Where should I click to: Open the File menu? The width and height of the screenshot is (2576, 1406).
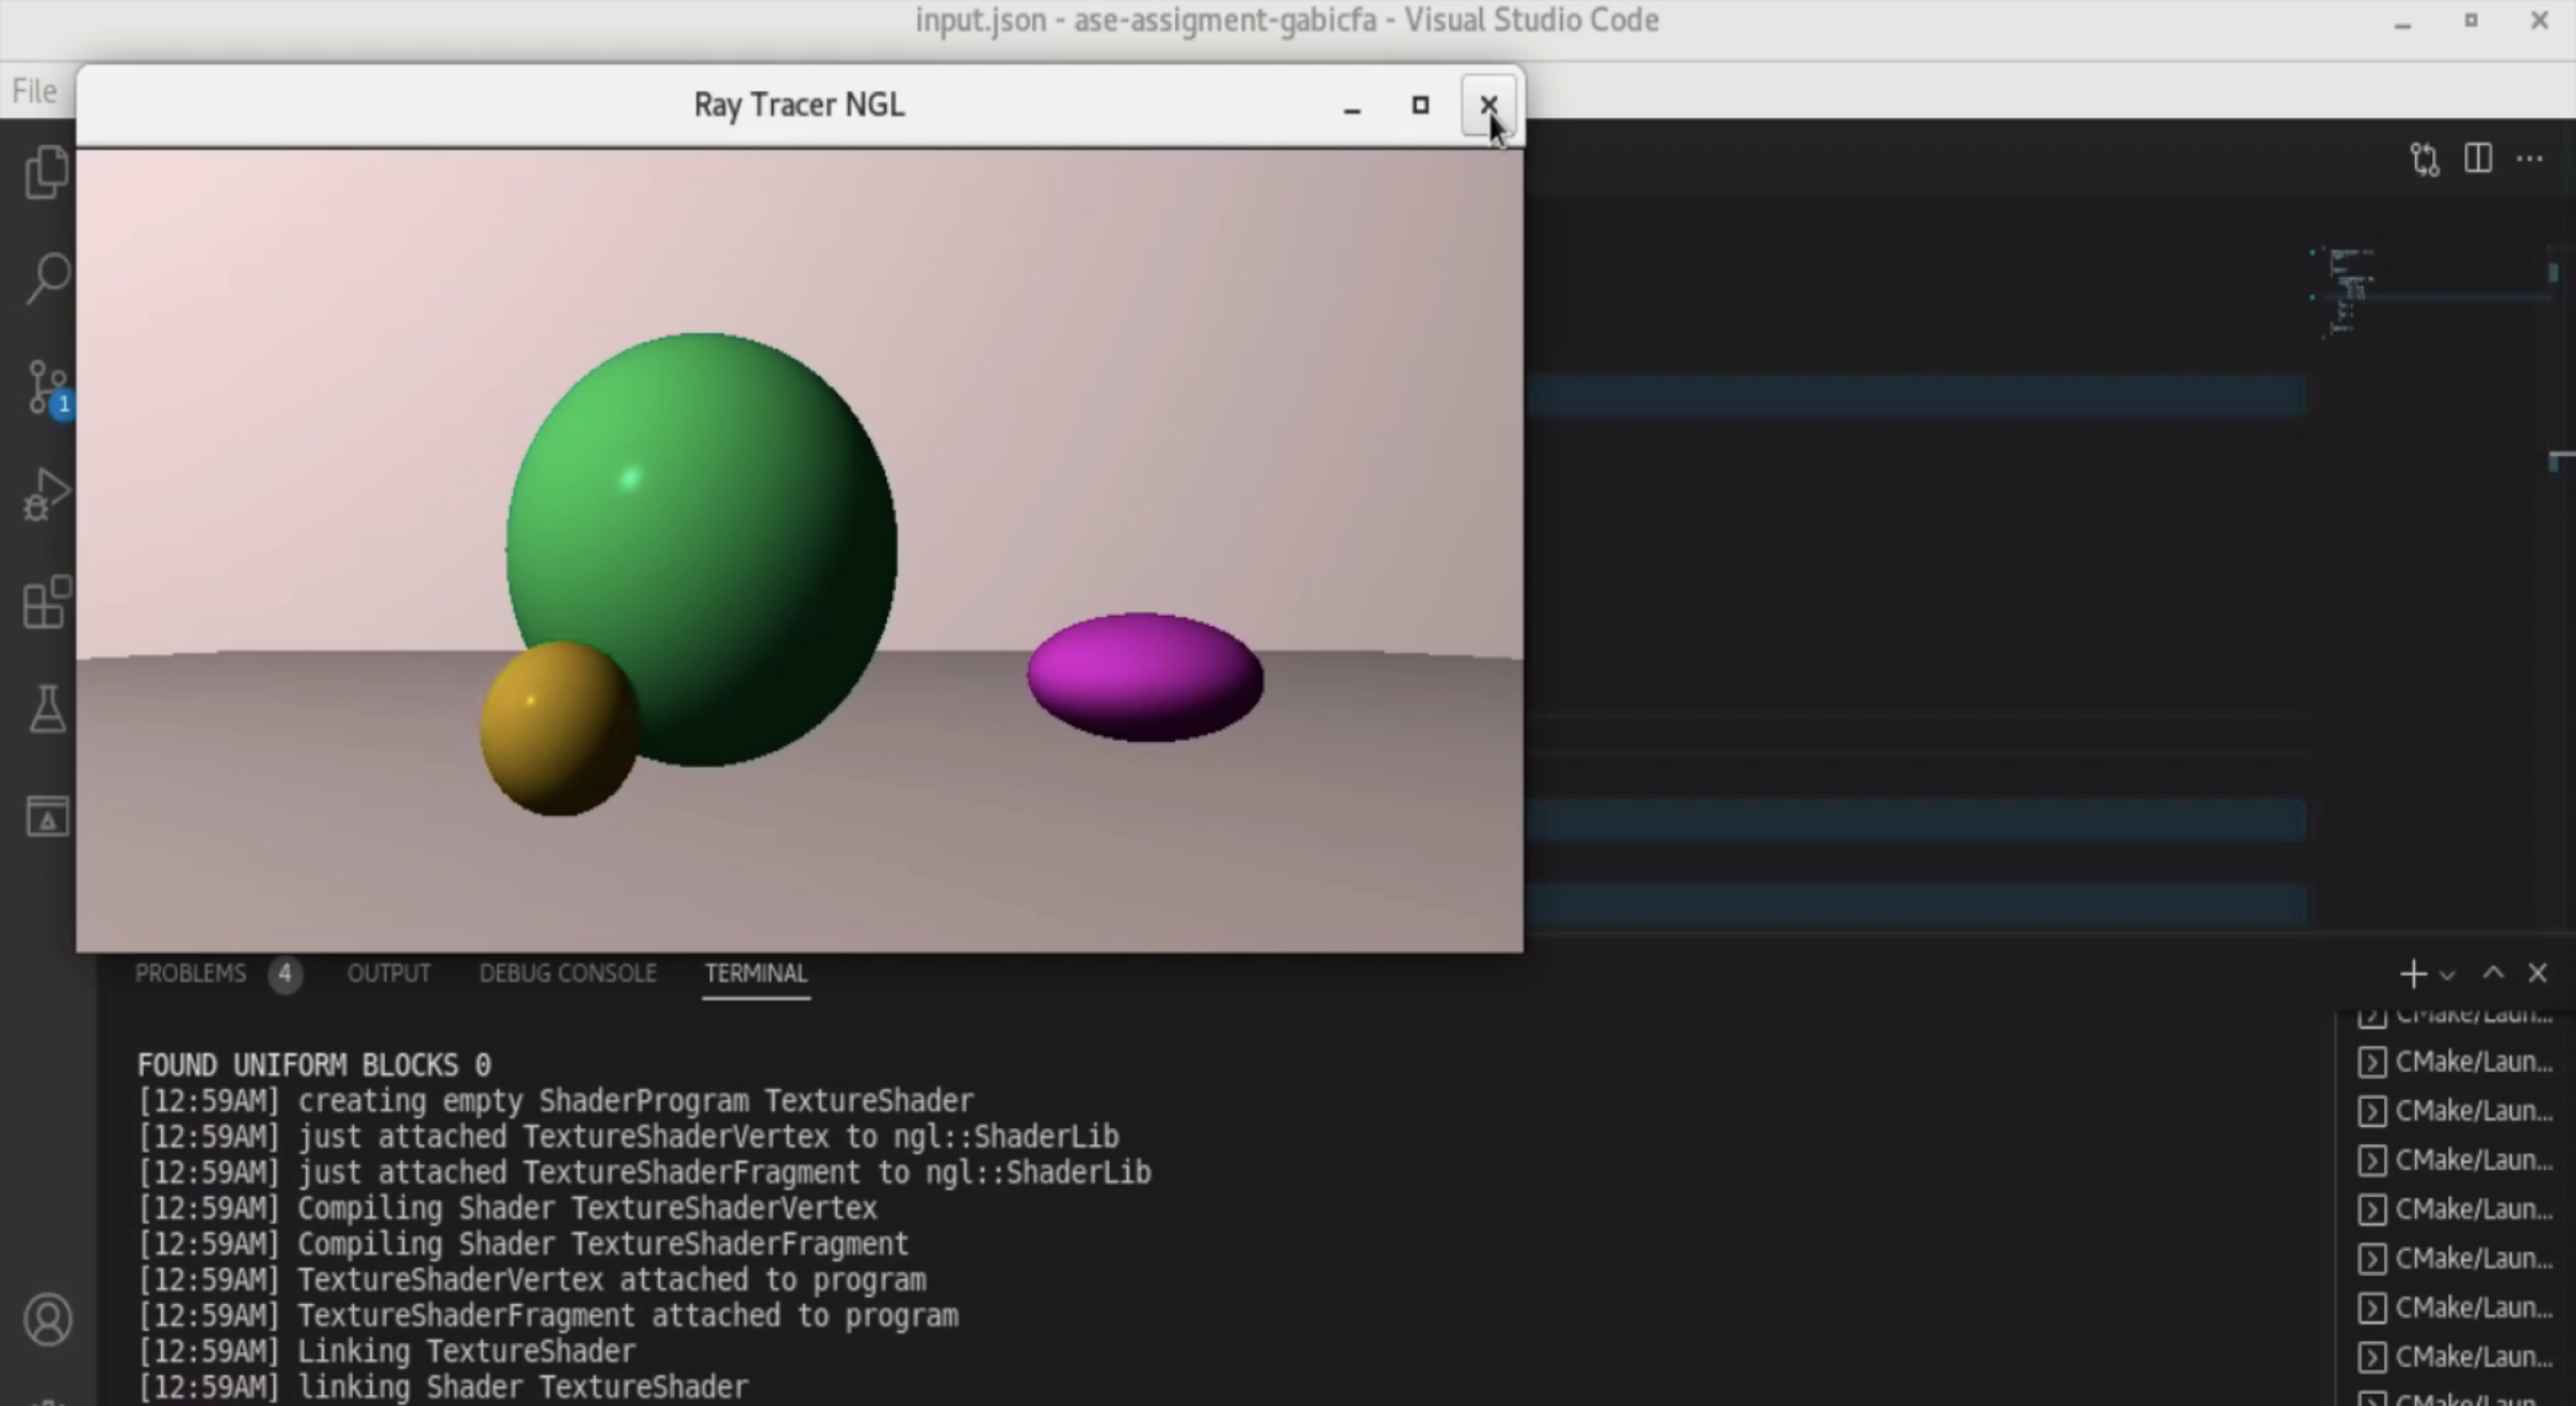point(33,90)
